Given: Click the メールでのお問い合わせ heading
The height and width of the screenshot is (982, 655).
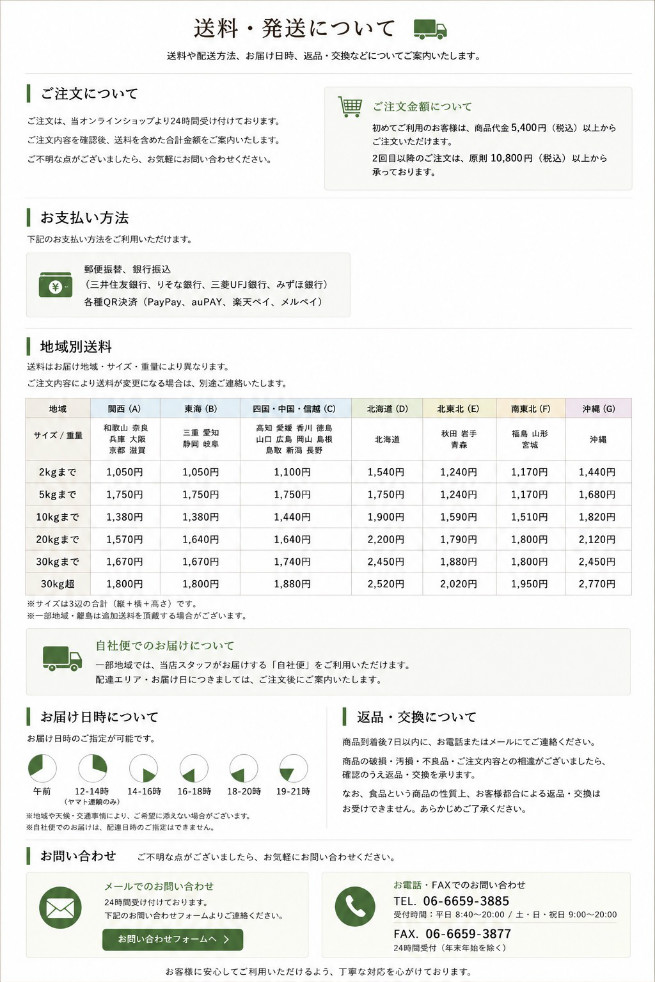Looking at the screenshot, I should coord(159,886).
